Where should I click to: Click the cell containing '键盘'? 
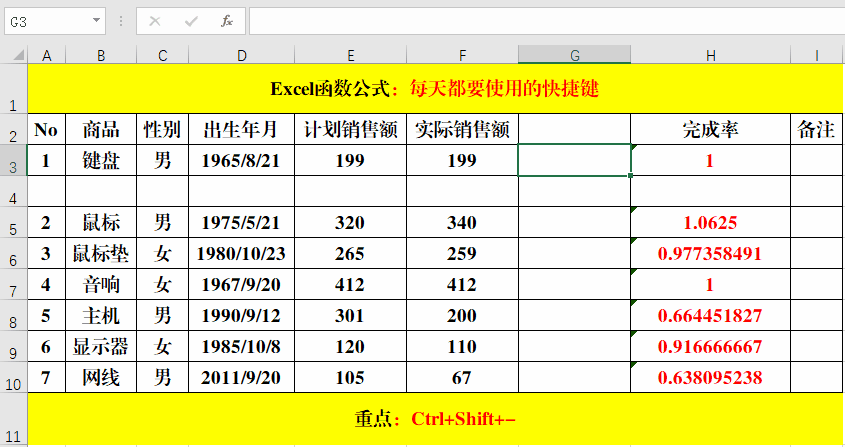[x=101, y=160]
